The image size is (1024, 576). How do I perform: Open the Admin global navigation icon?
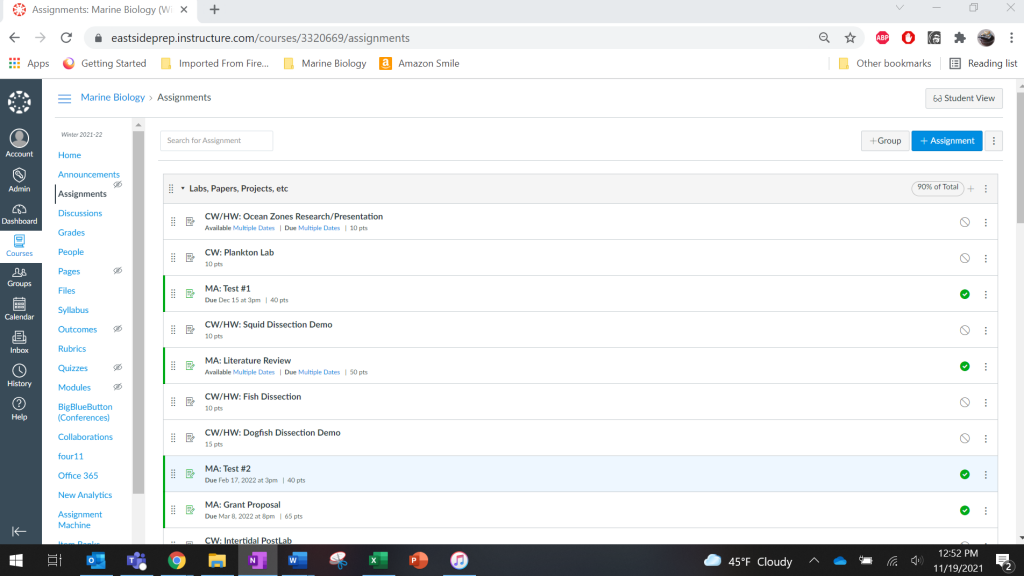tap(20, 179)
